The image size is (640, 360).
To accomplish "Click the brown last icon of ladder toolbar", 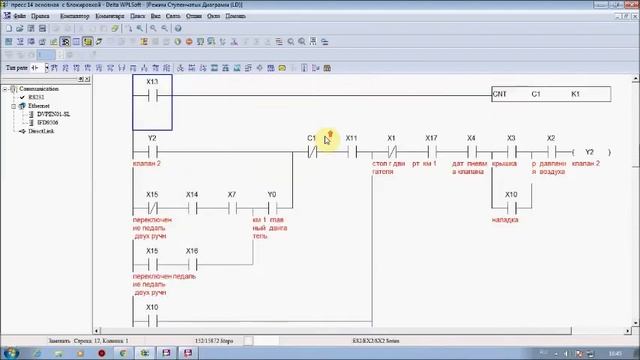I will (x=327, y=68).
